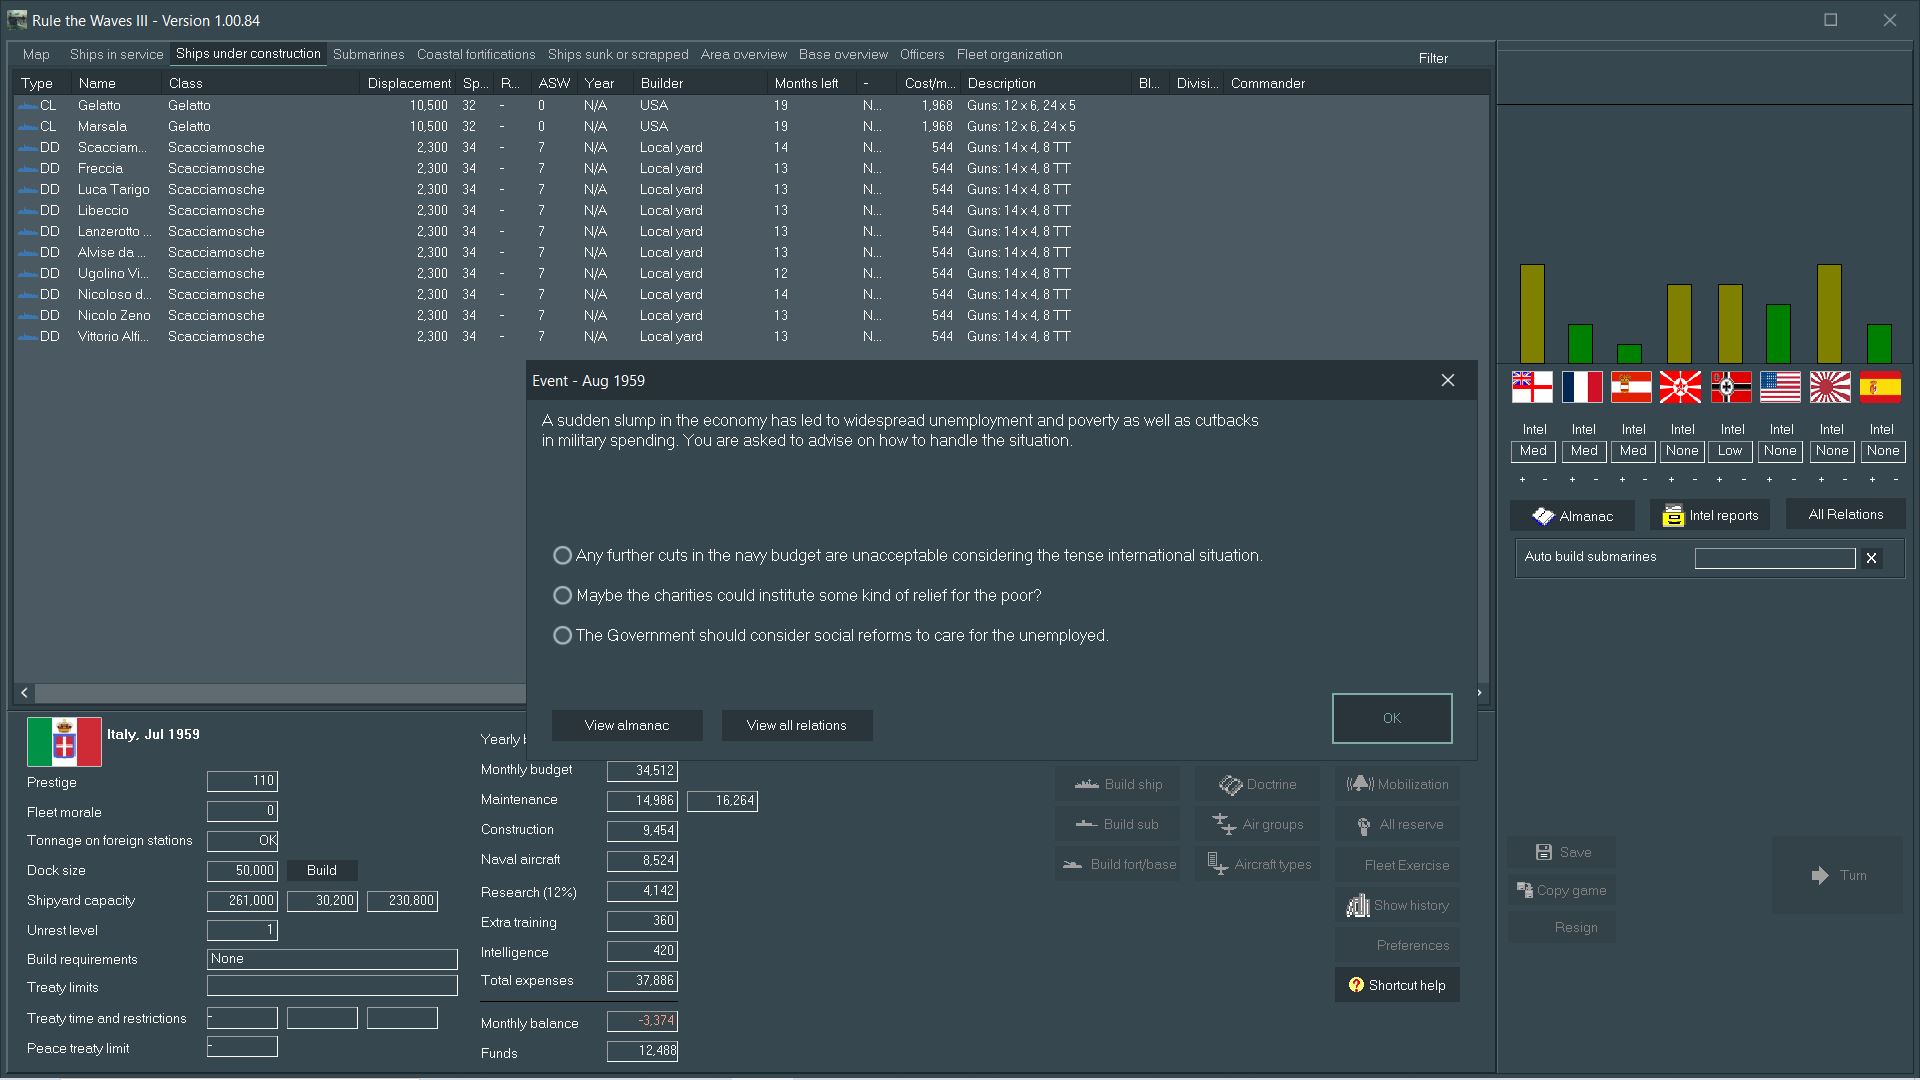Click the German flag icon
The width and height of the screenshot is (1920, 1080).
coord(1731,387)
